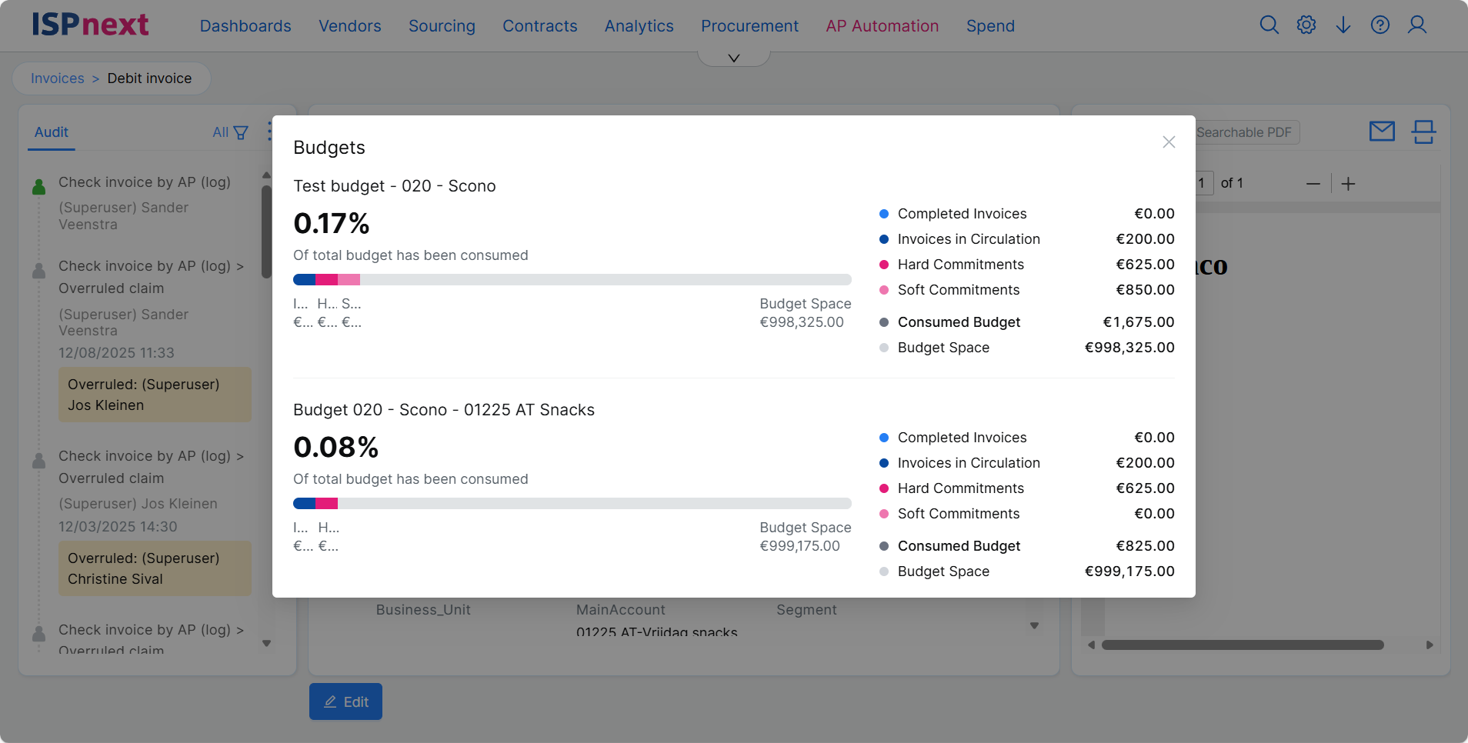Click 'Budget 020 - Scono - 01225 AT Snacks' title
Screen dimensions: 1468x743
444,410
